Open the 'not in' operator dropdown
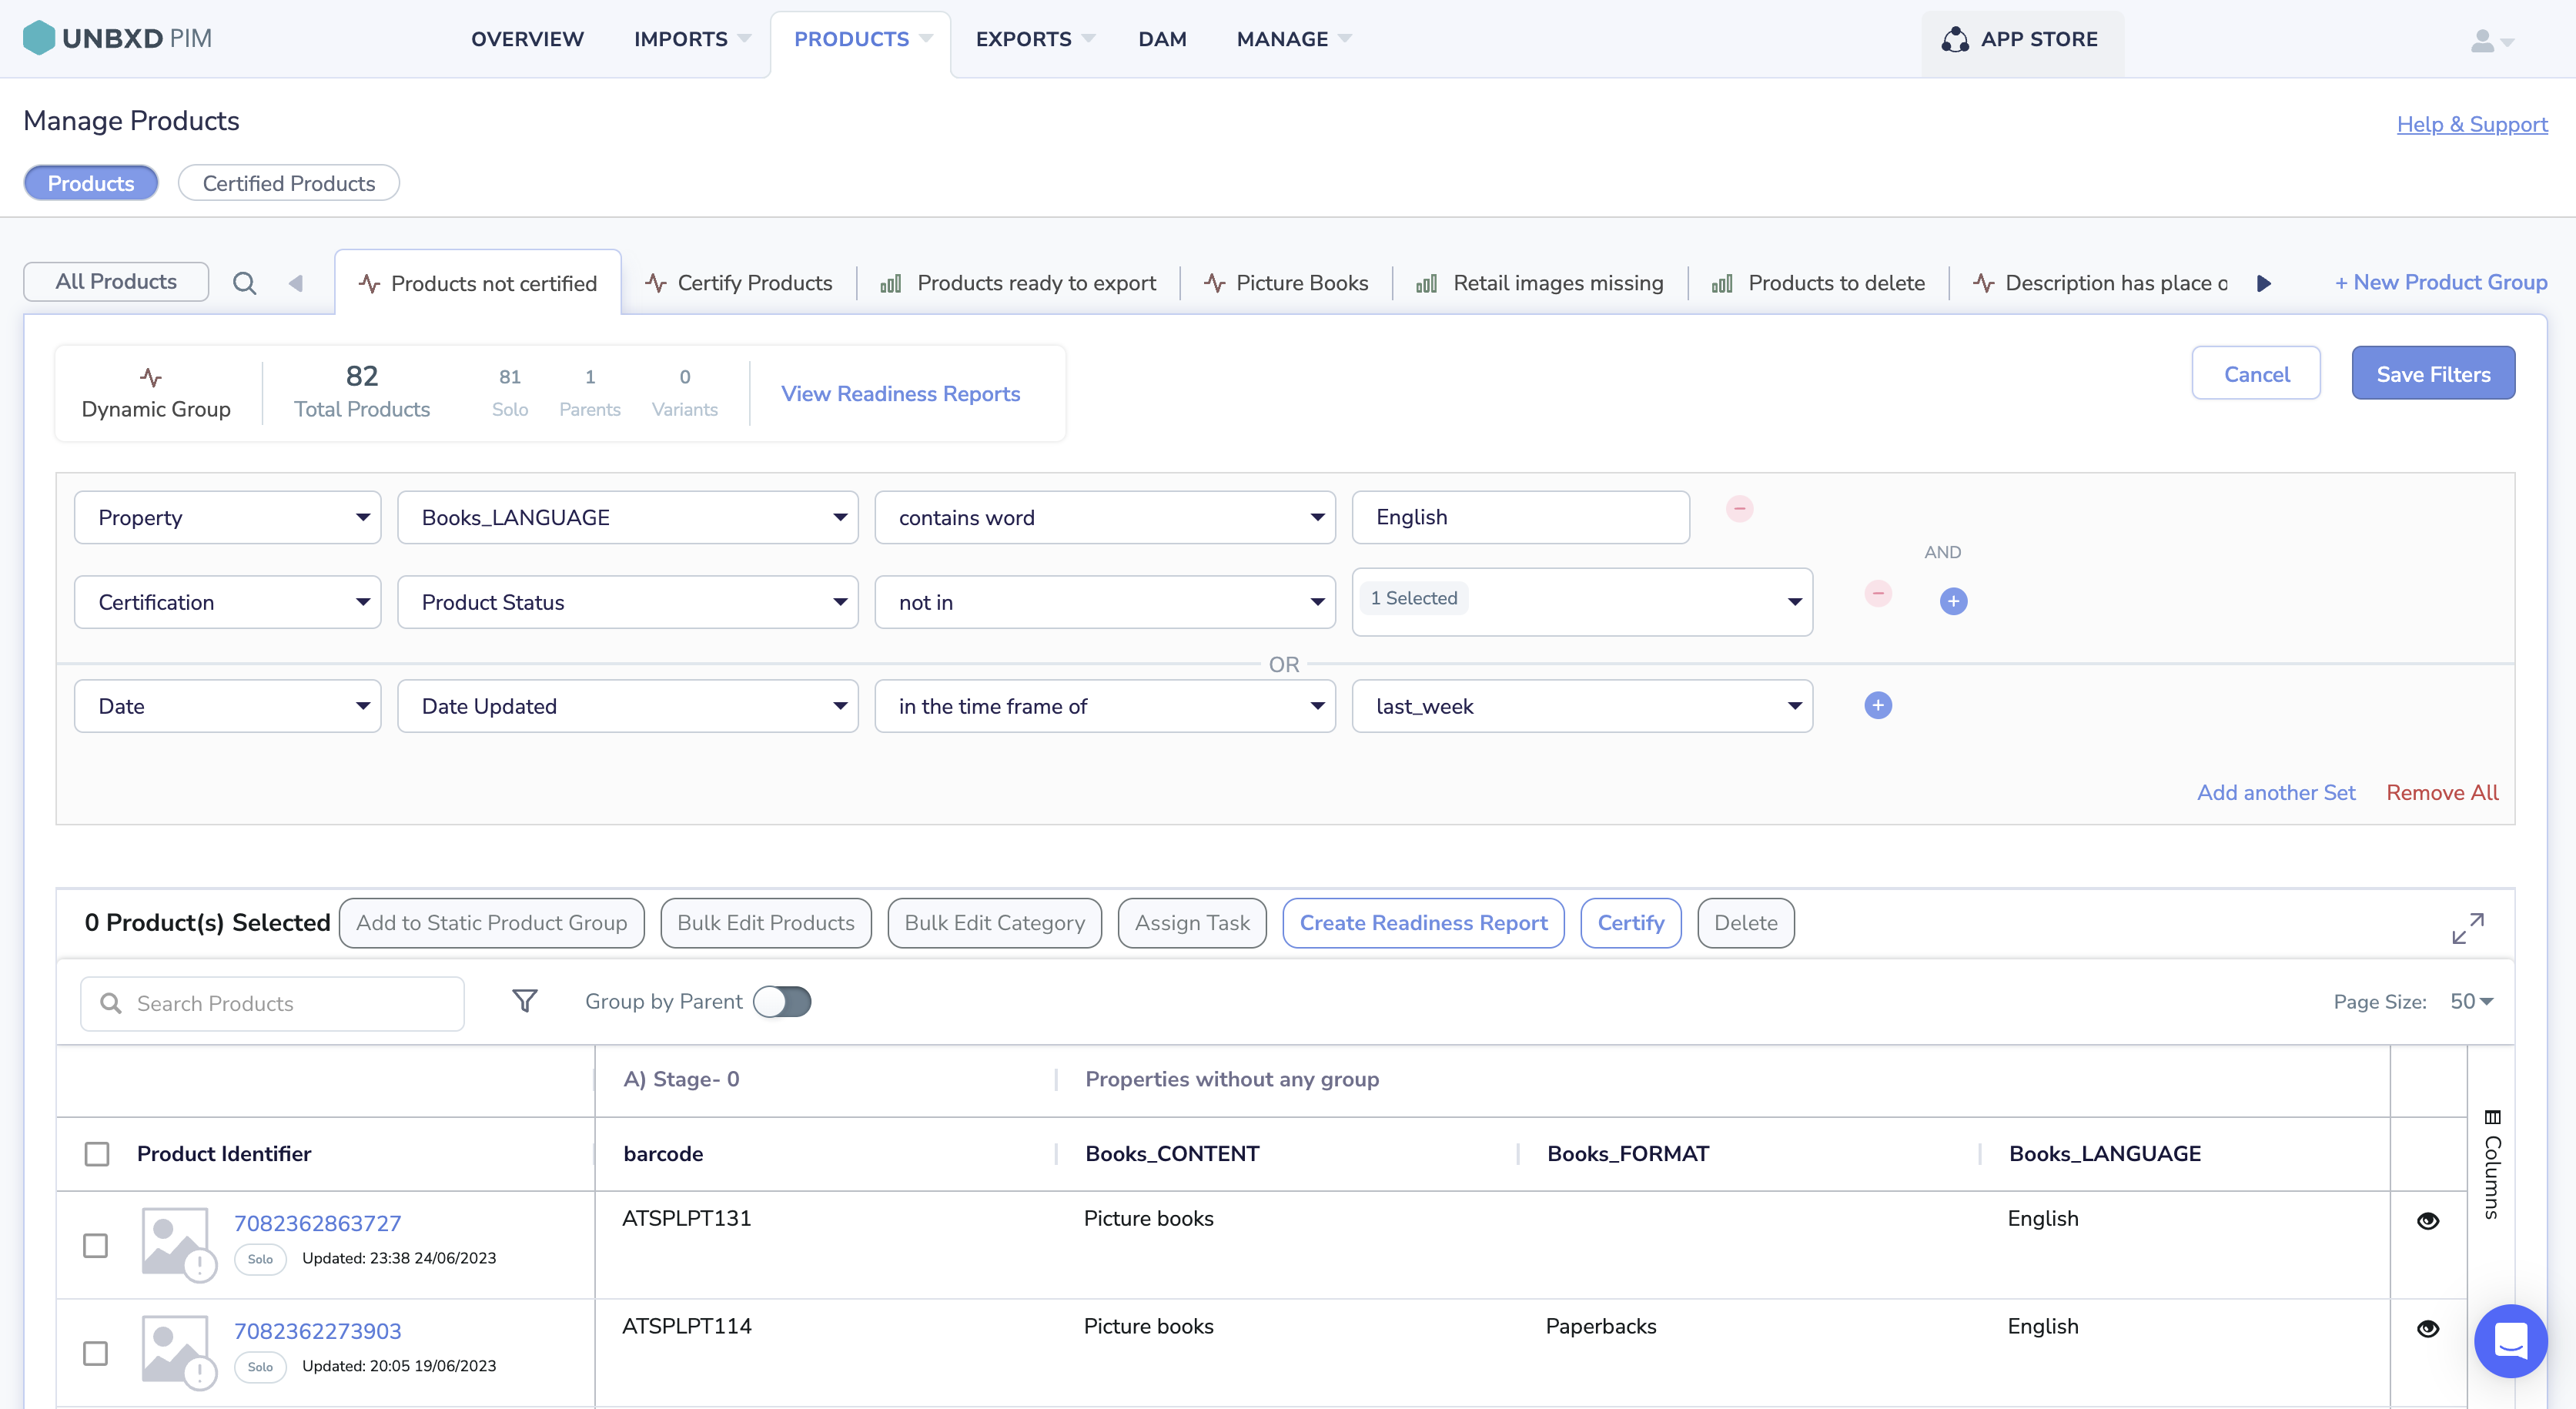 coord(1105,602)
